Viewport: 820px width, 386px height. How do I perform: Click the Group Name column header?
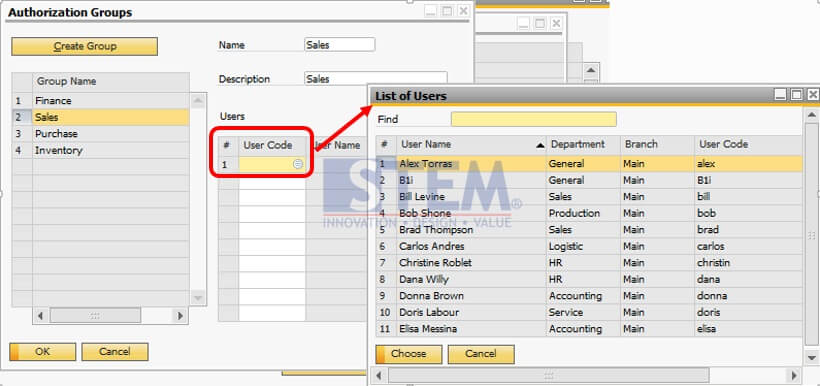coord(111,82)
